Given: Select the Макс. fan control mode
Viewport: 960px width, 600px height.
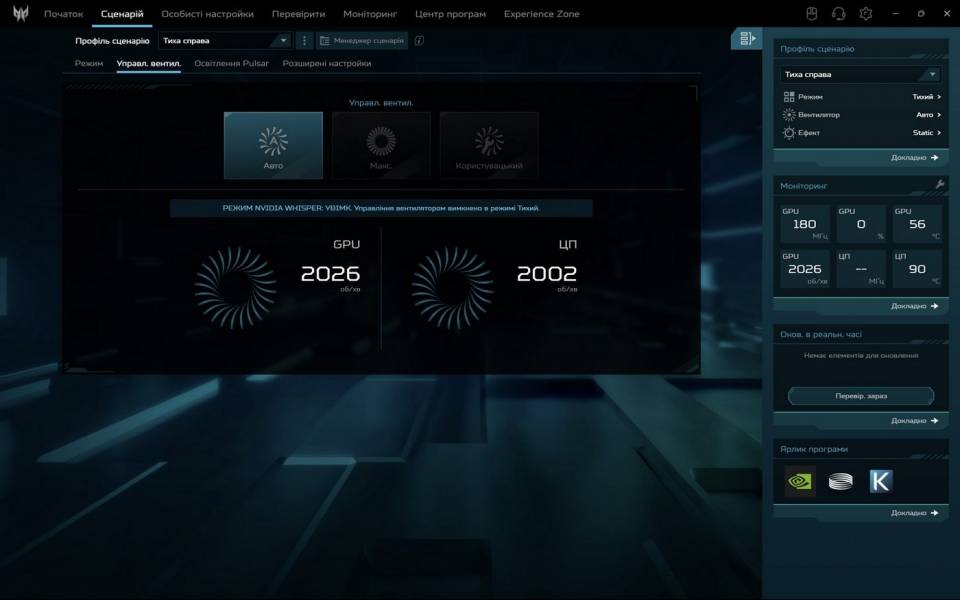Looking at the screenshot, I should 381,145.
